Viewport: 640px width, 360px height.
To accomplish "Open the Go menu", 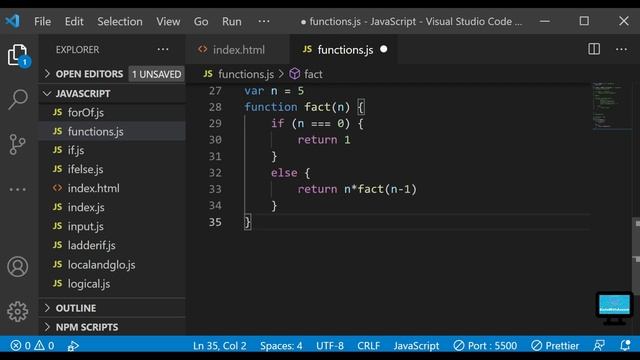I will point(201,21).
